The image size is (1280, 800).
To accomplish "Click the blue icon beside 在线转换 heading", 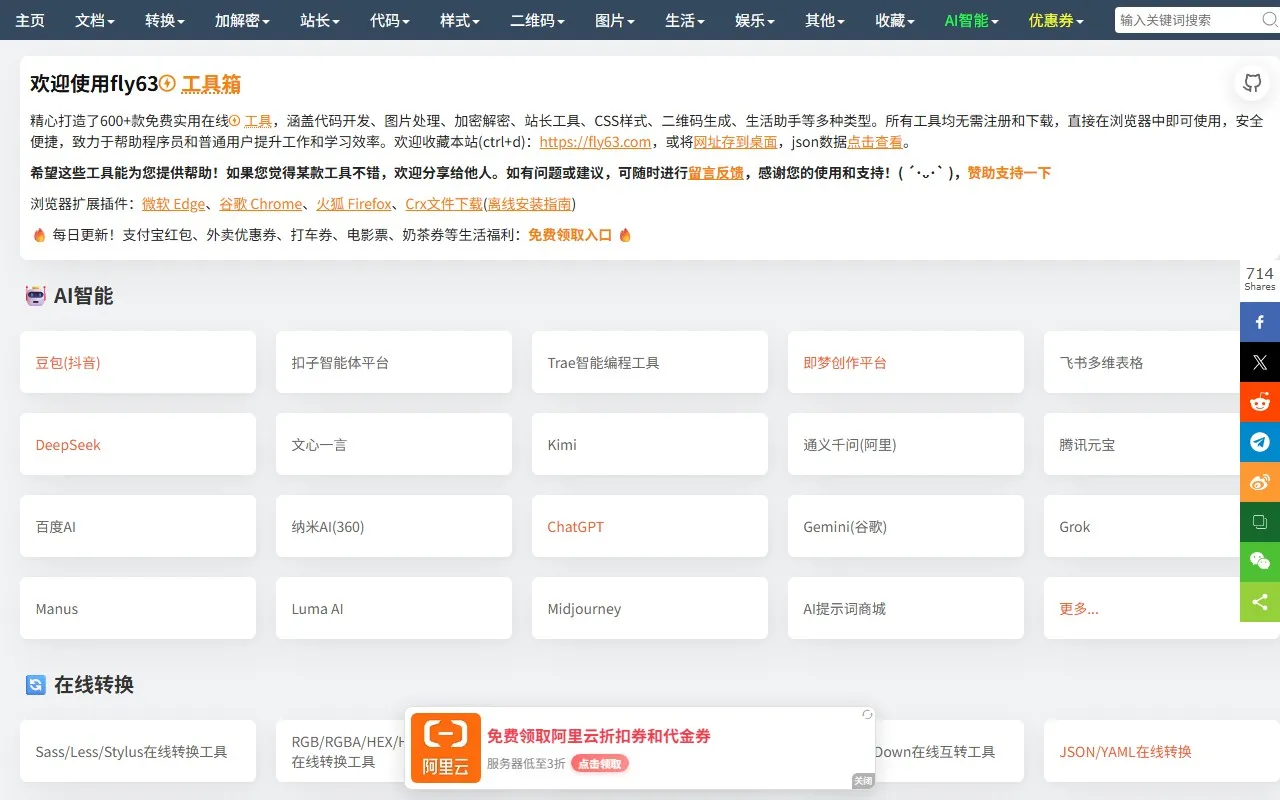I will pos(33,685).
